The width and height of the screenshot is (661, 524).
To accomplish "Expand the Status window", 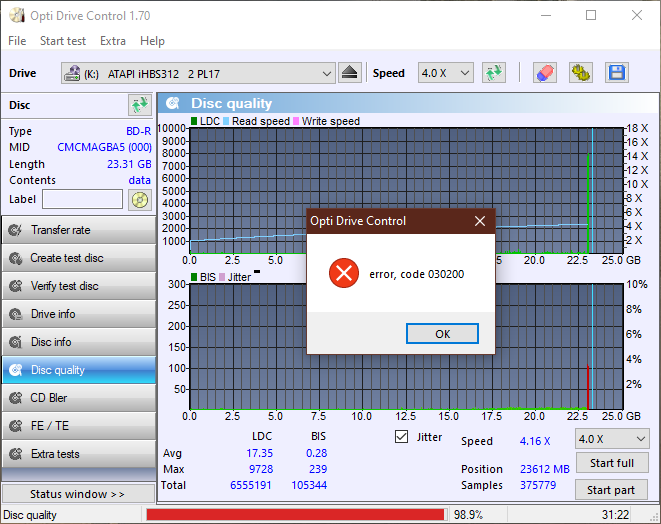I will pyautogui.click(x=78, y=494).
